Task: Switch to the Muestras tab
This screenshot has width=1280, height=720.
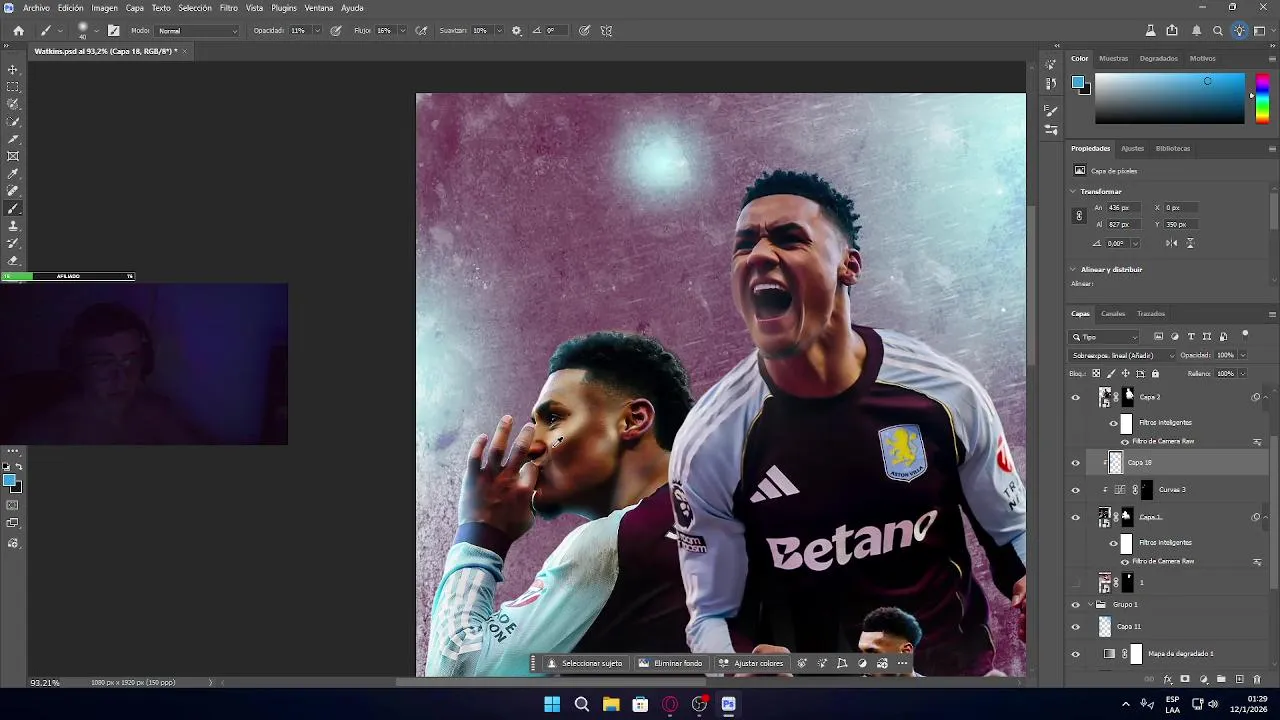Action: pos(1113,58)
